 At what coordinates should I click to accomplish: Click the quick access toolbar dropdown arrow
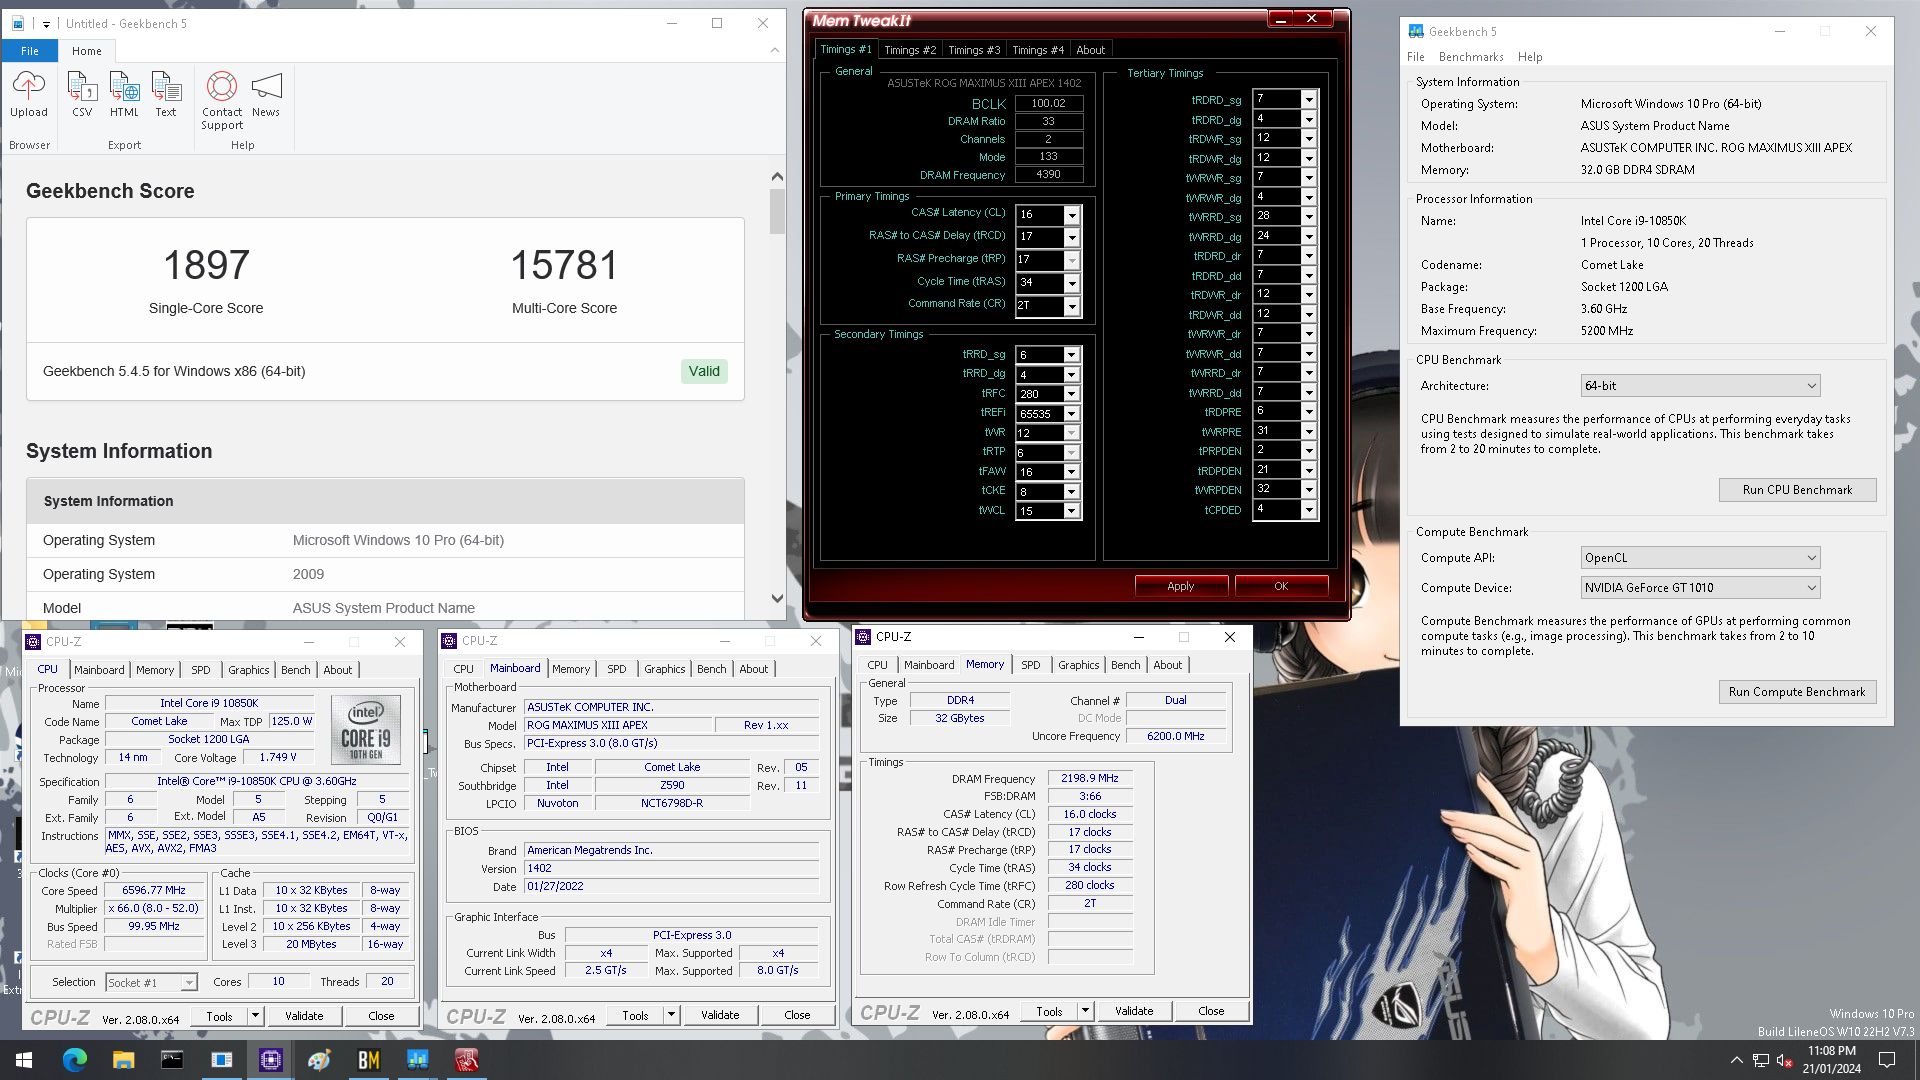(46, 24)
